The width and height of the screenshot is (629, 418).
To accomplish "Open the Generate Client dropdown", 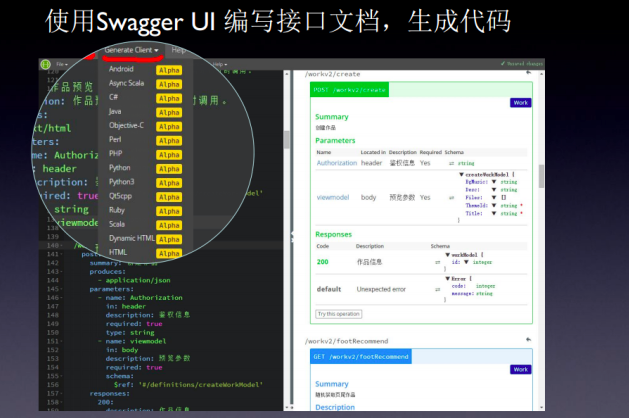I will (x=132, y=50).
